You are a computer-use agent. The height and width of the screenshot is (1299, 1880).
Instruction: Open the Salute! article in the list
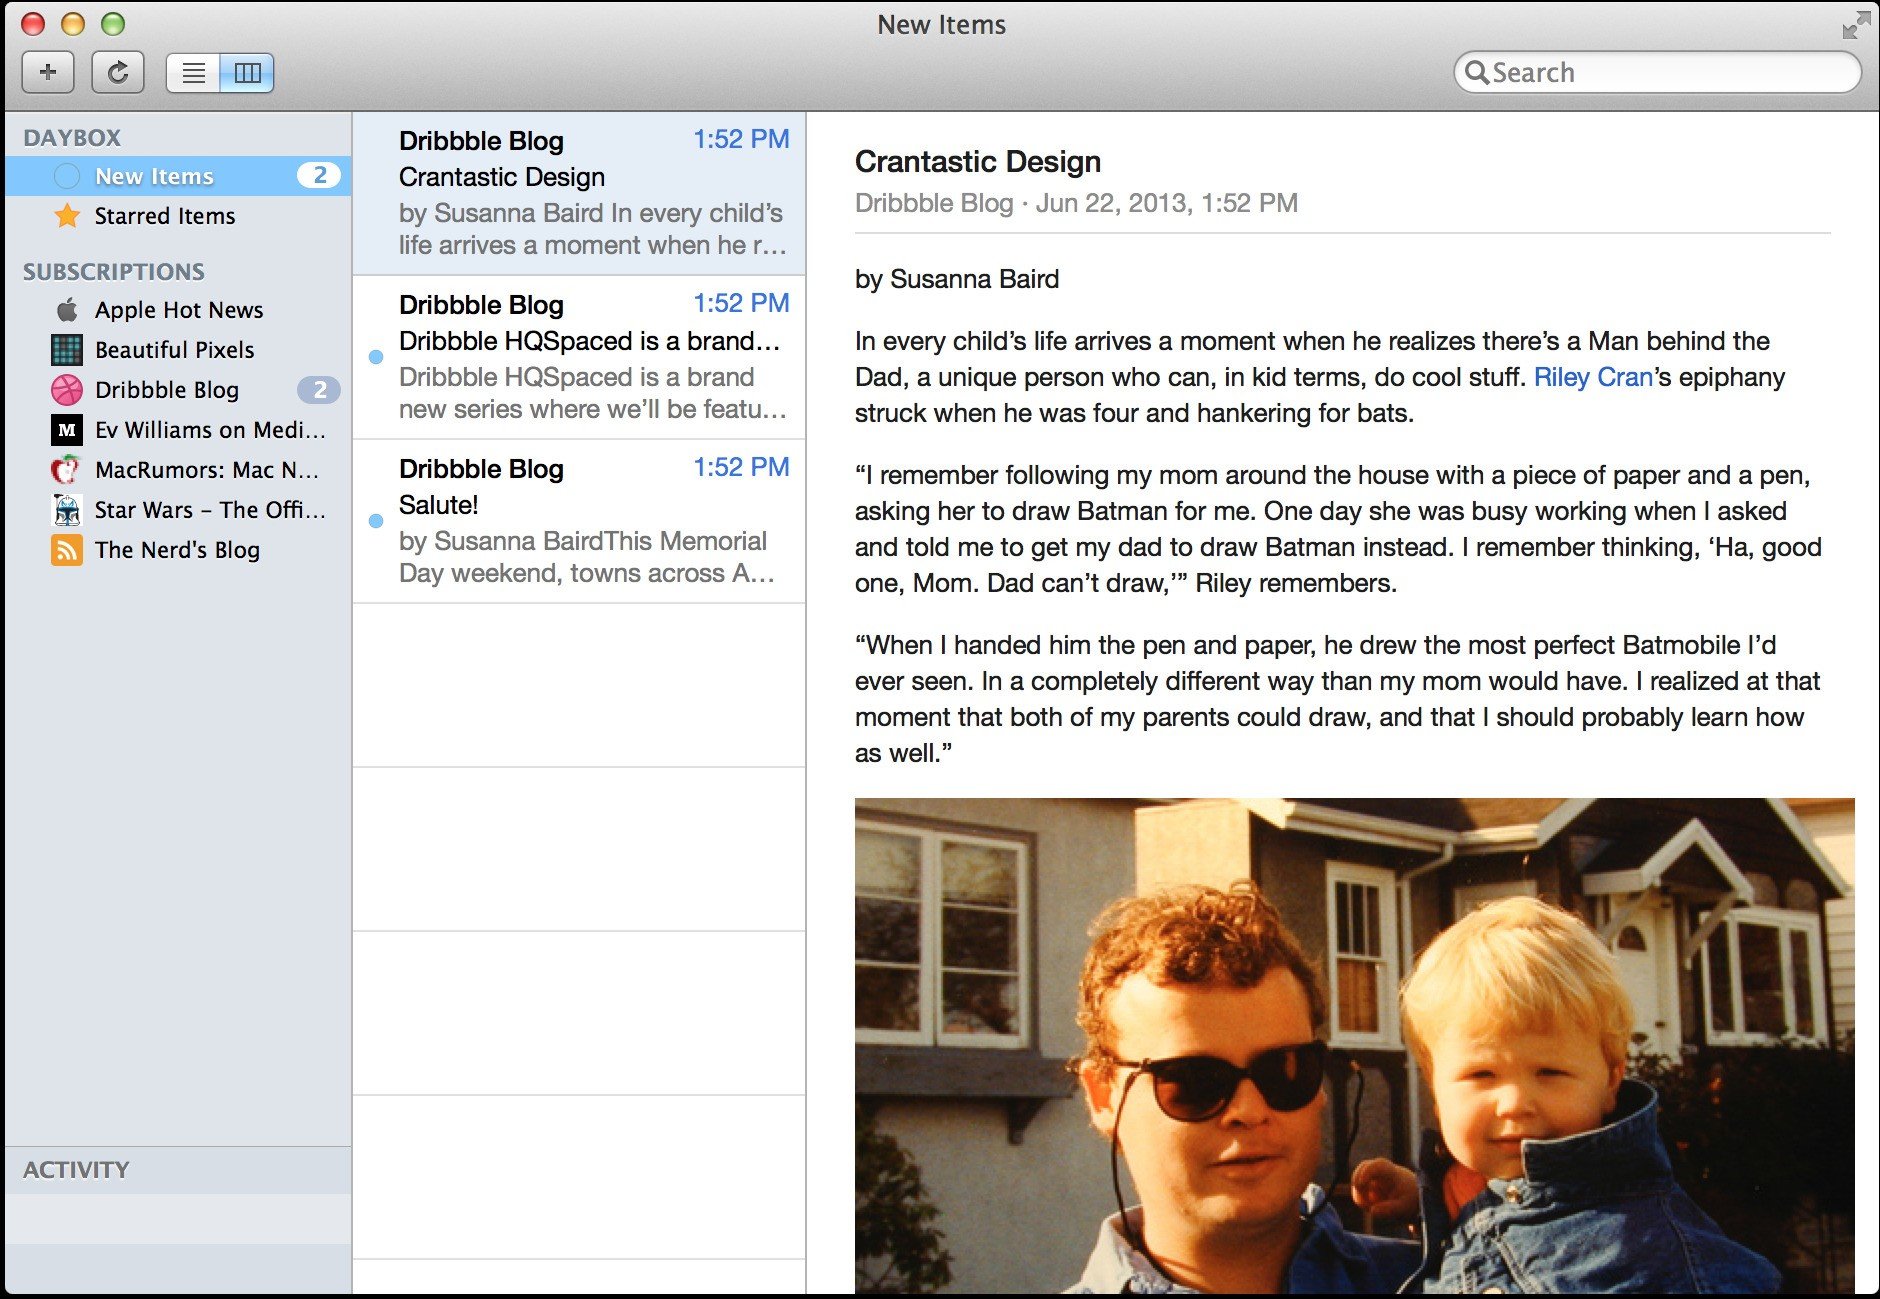pyautogui.click(x=579, y=521)
